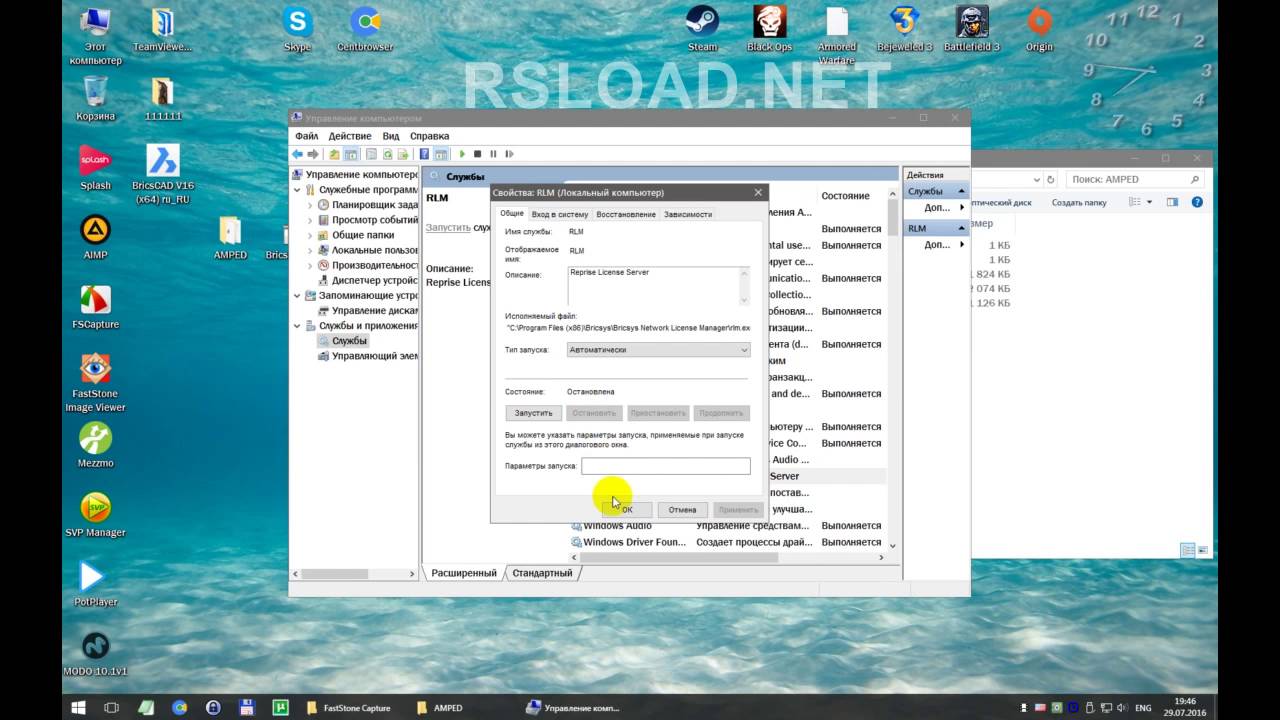1280x720 pixels.
Task: Click the Windows Start button
Action: pyautogui.click(x=79, y=707)
